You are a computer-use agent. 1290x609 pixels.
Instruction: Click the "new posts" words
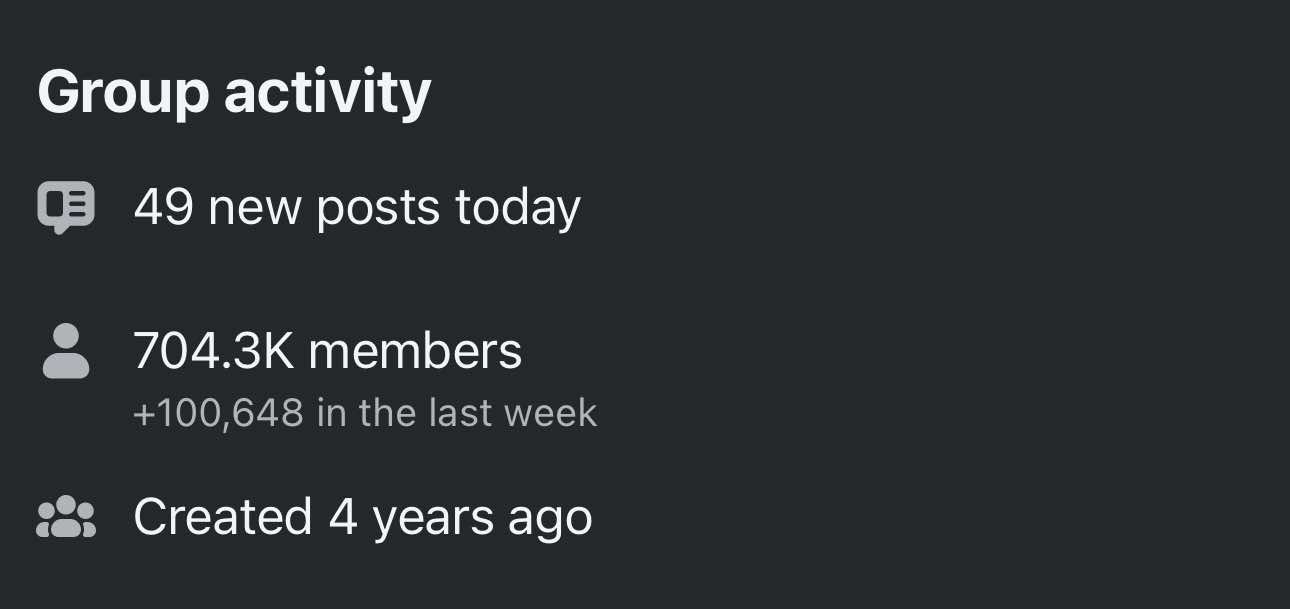[324, 208]
